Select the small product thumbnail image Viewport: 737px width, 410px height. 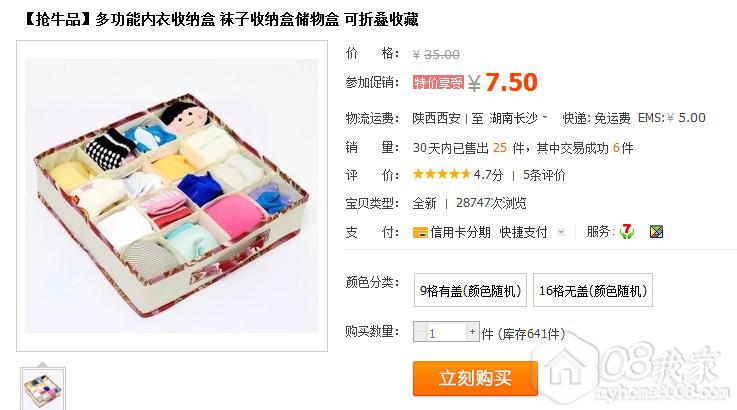click(x=43, y=389)
